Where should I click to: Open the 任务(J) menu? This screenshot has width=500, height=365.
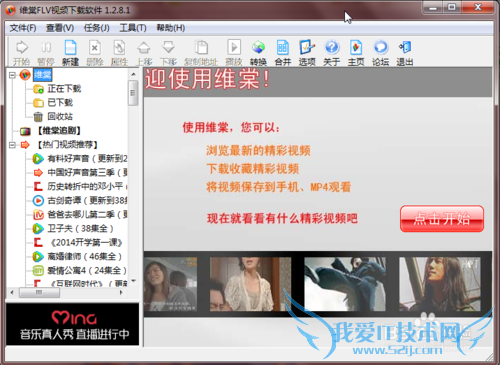coord(97,28)
